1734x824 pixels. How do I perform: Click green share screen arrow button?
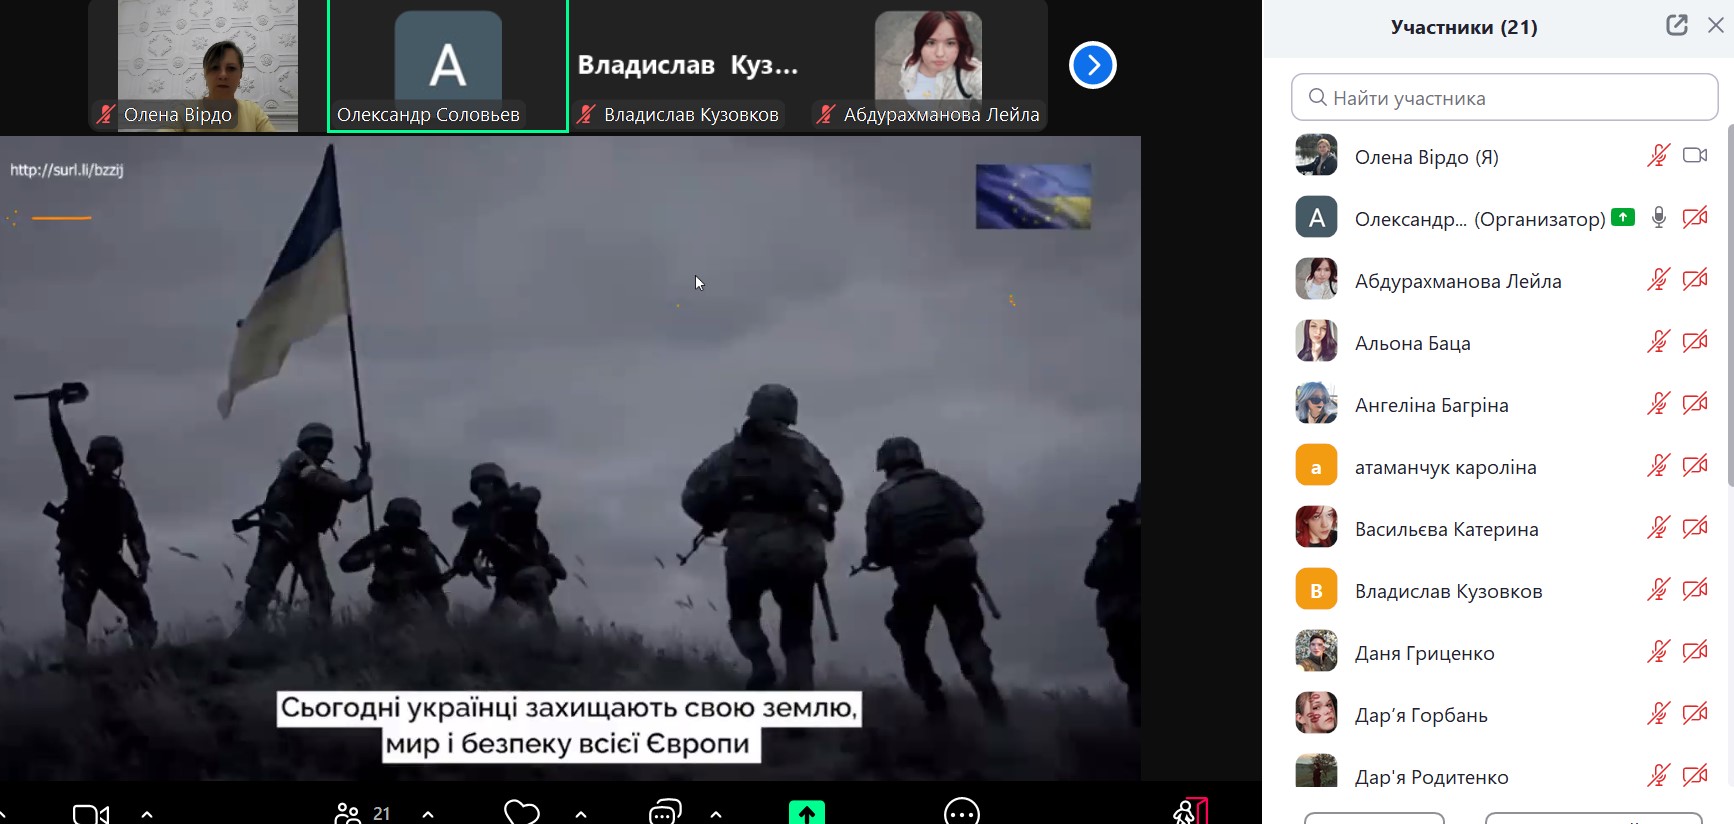click(x=807, y=812)
